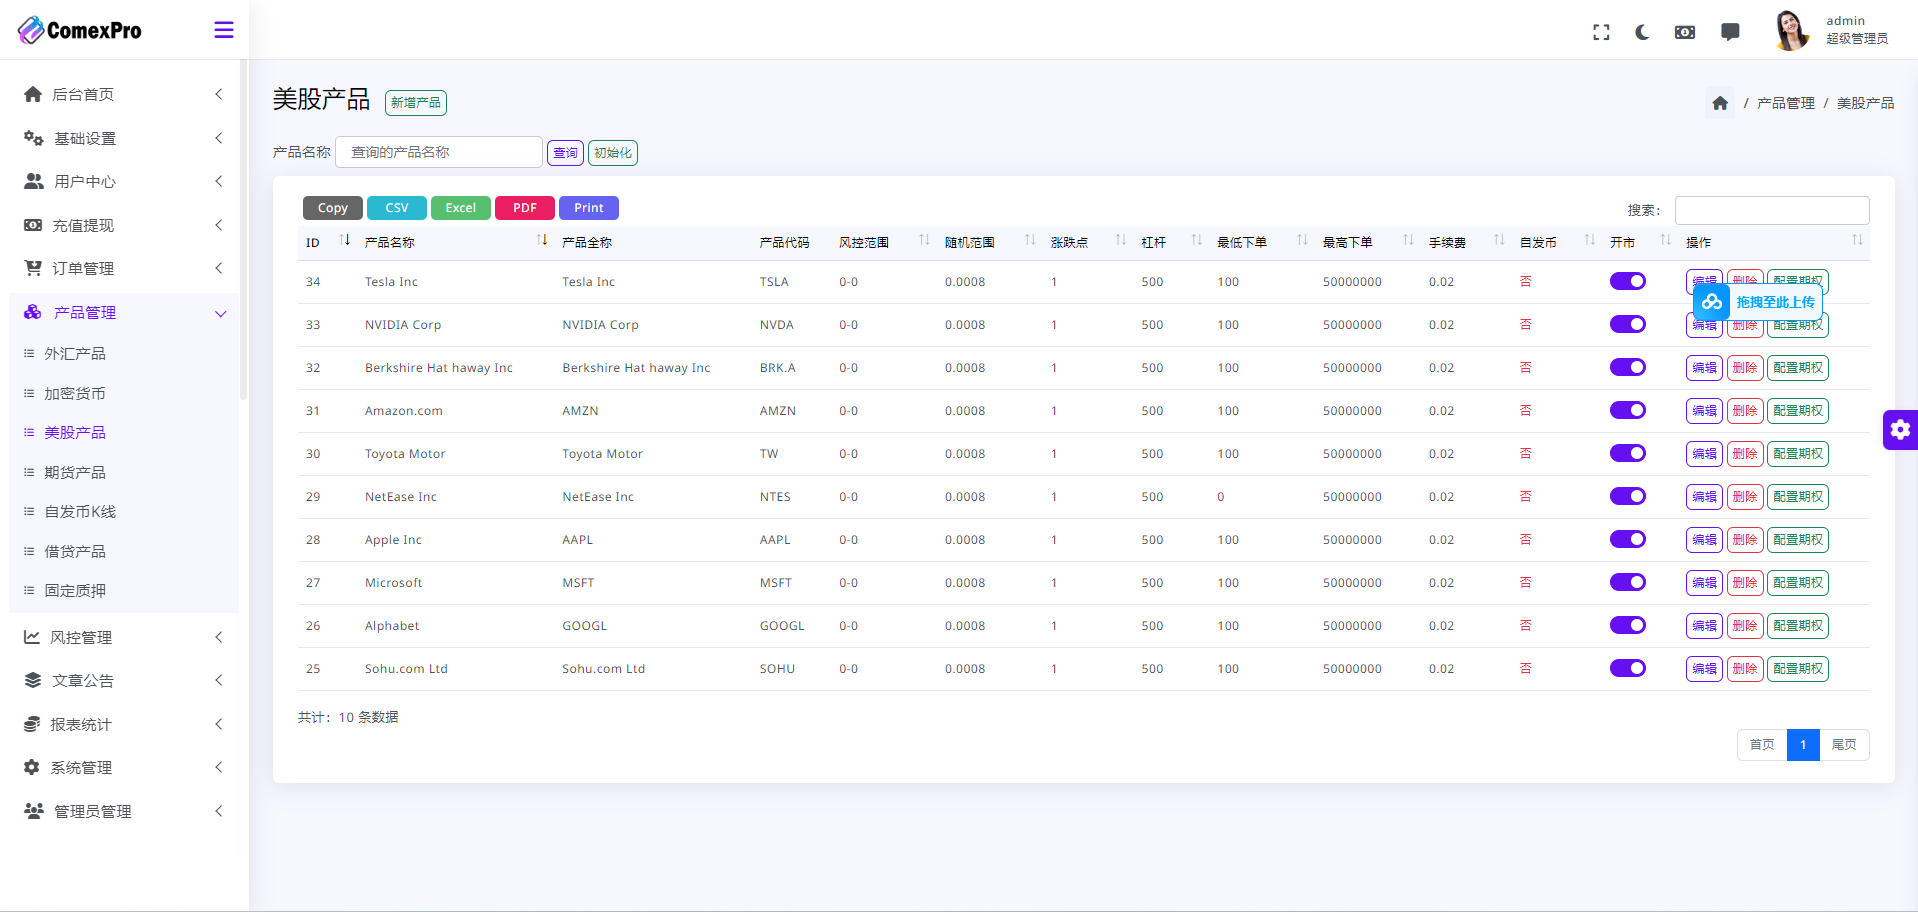The image size is (1918, 912).
Task: Go to 尾页 pagination button
Action: (1844, 744)
